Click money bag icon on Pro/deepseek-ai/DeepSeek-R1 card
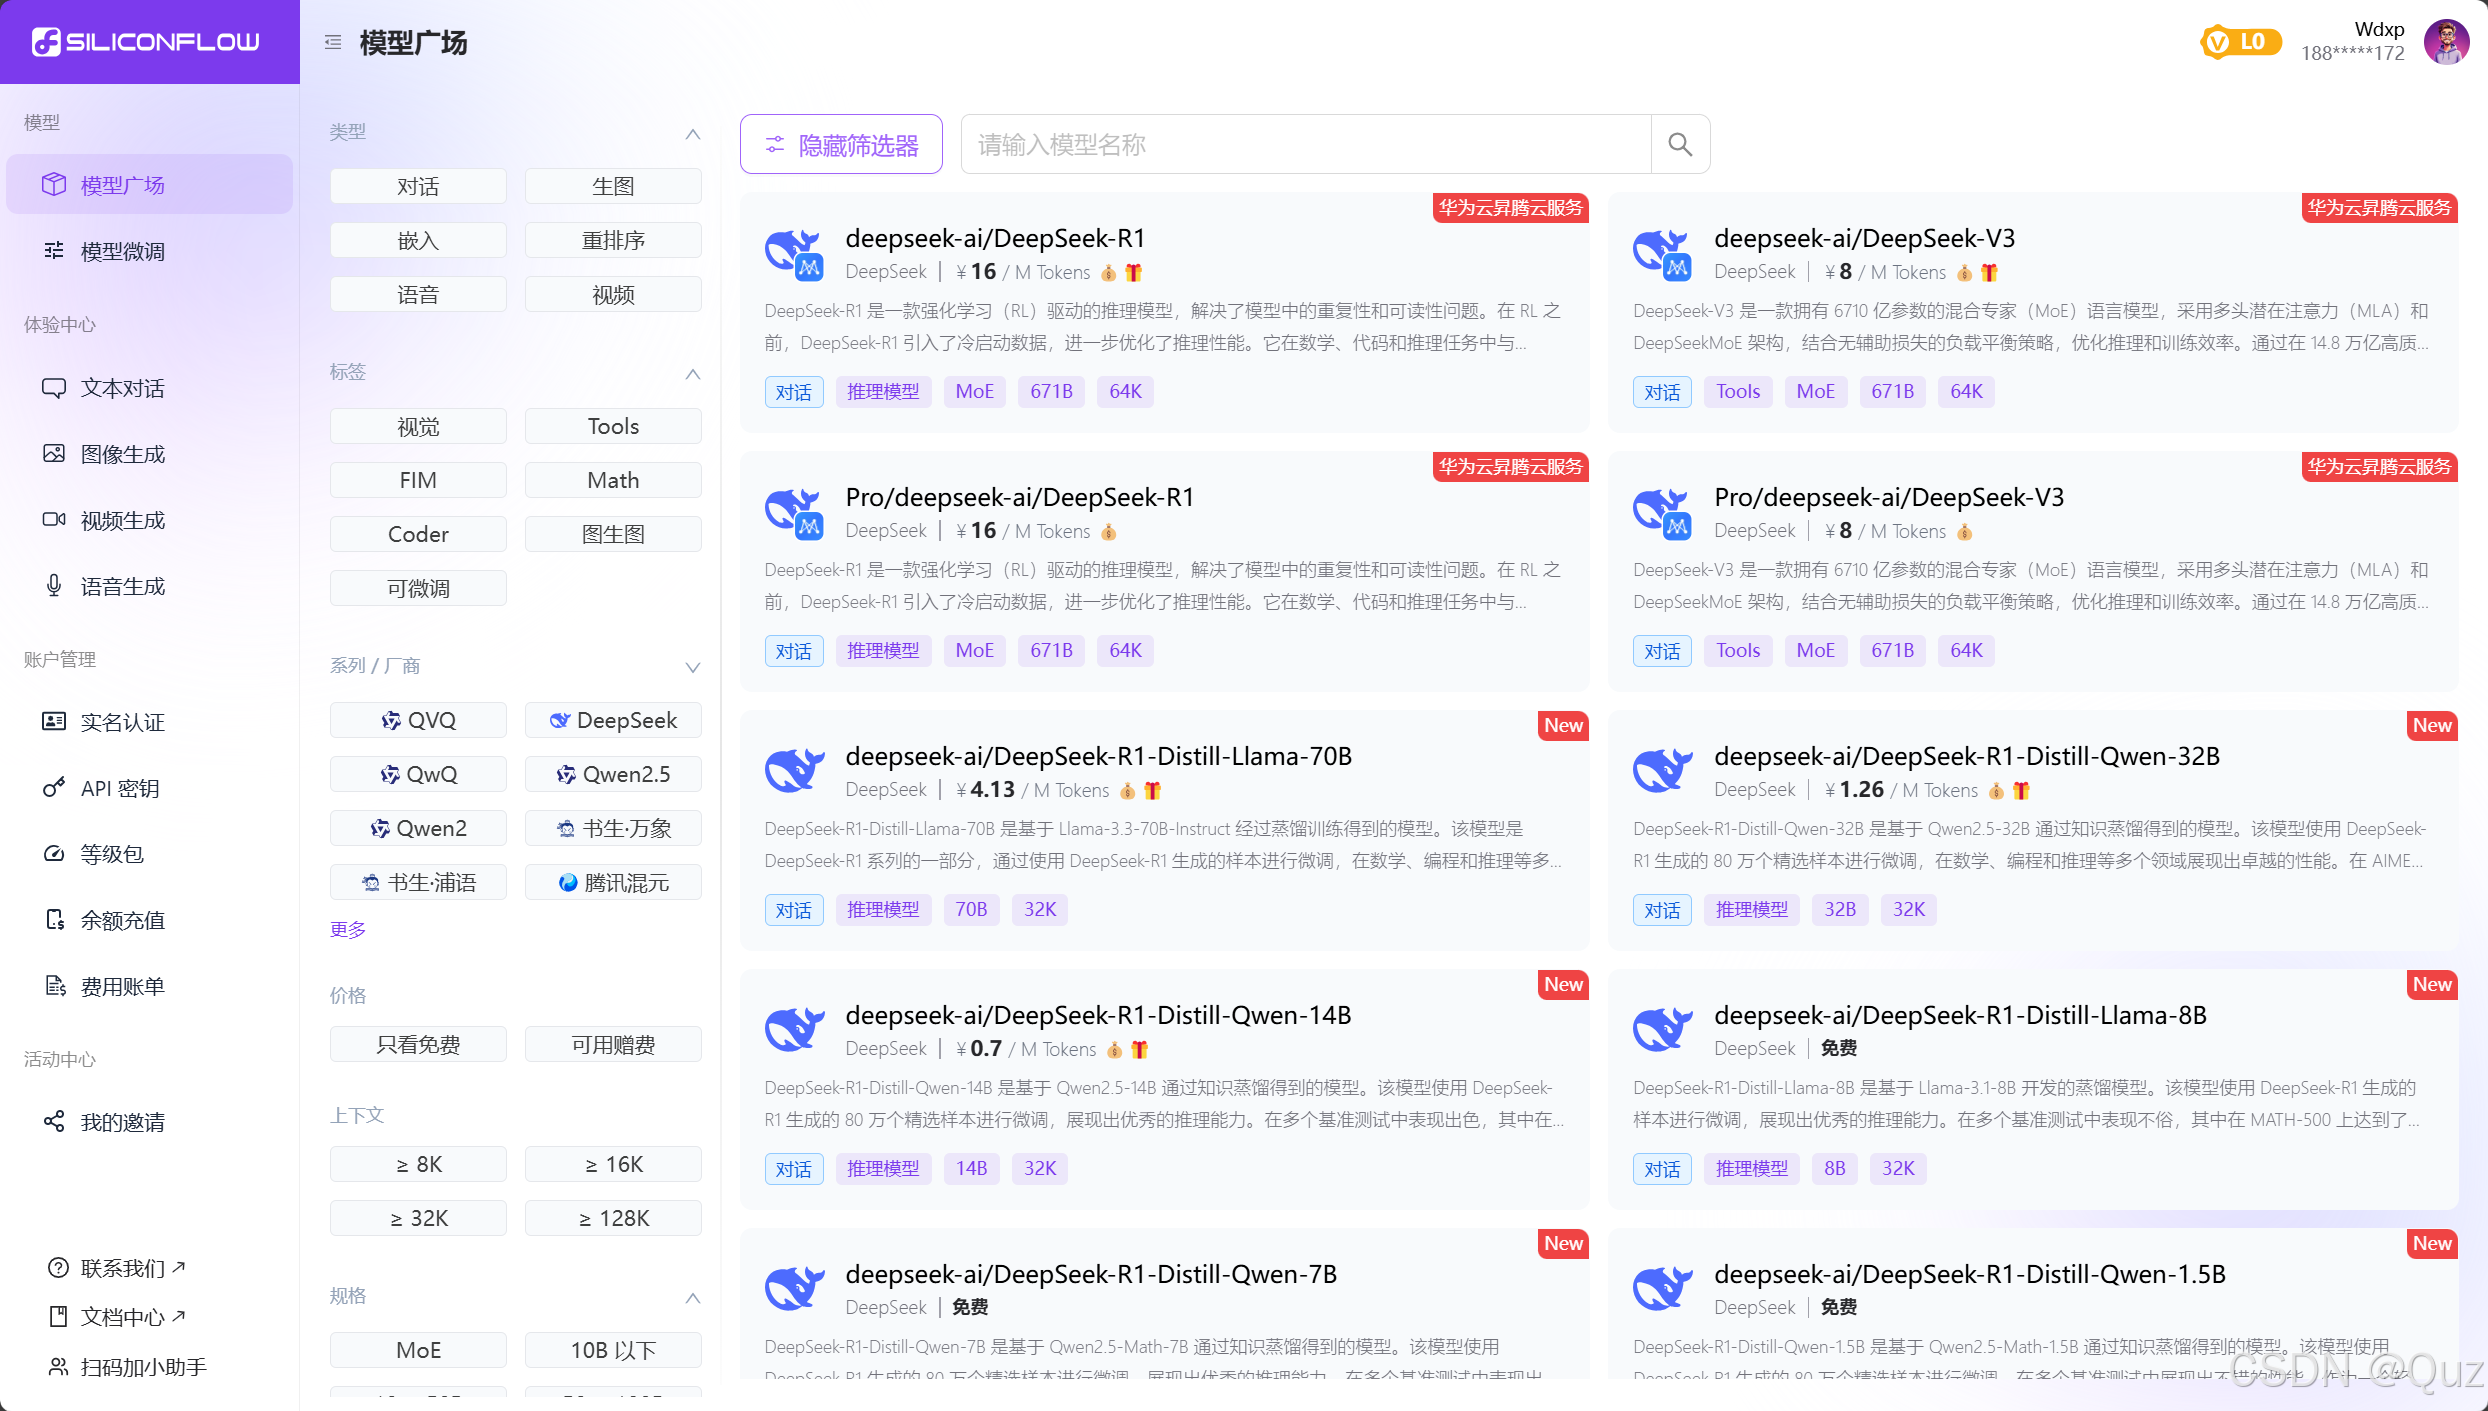 pyautogui.click(x=1108, y=531)
